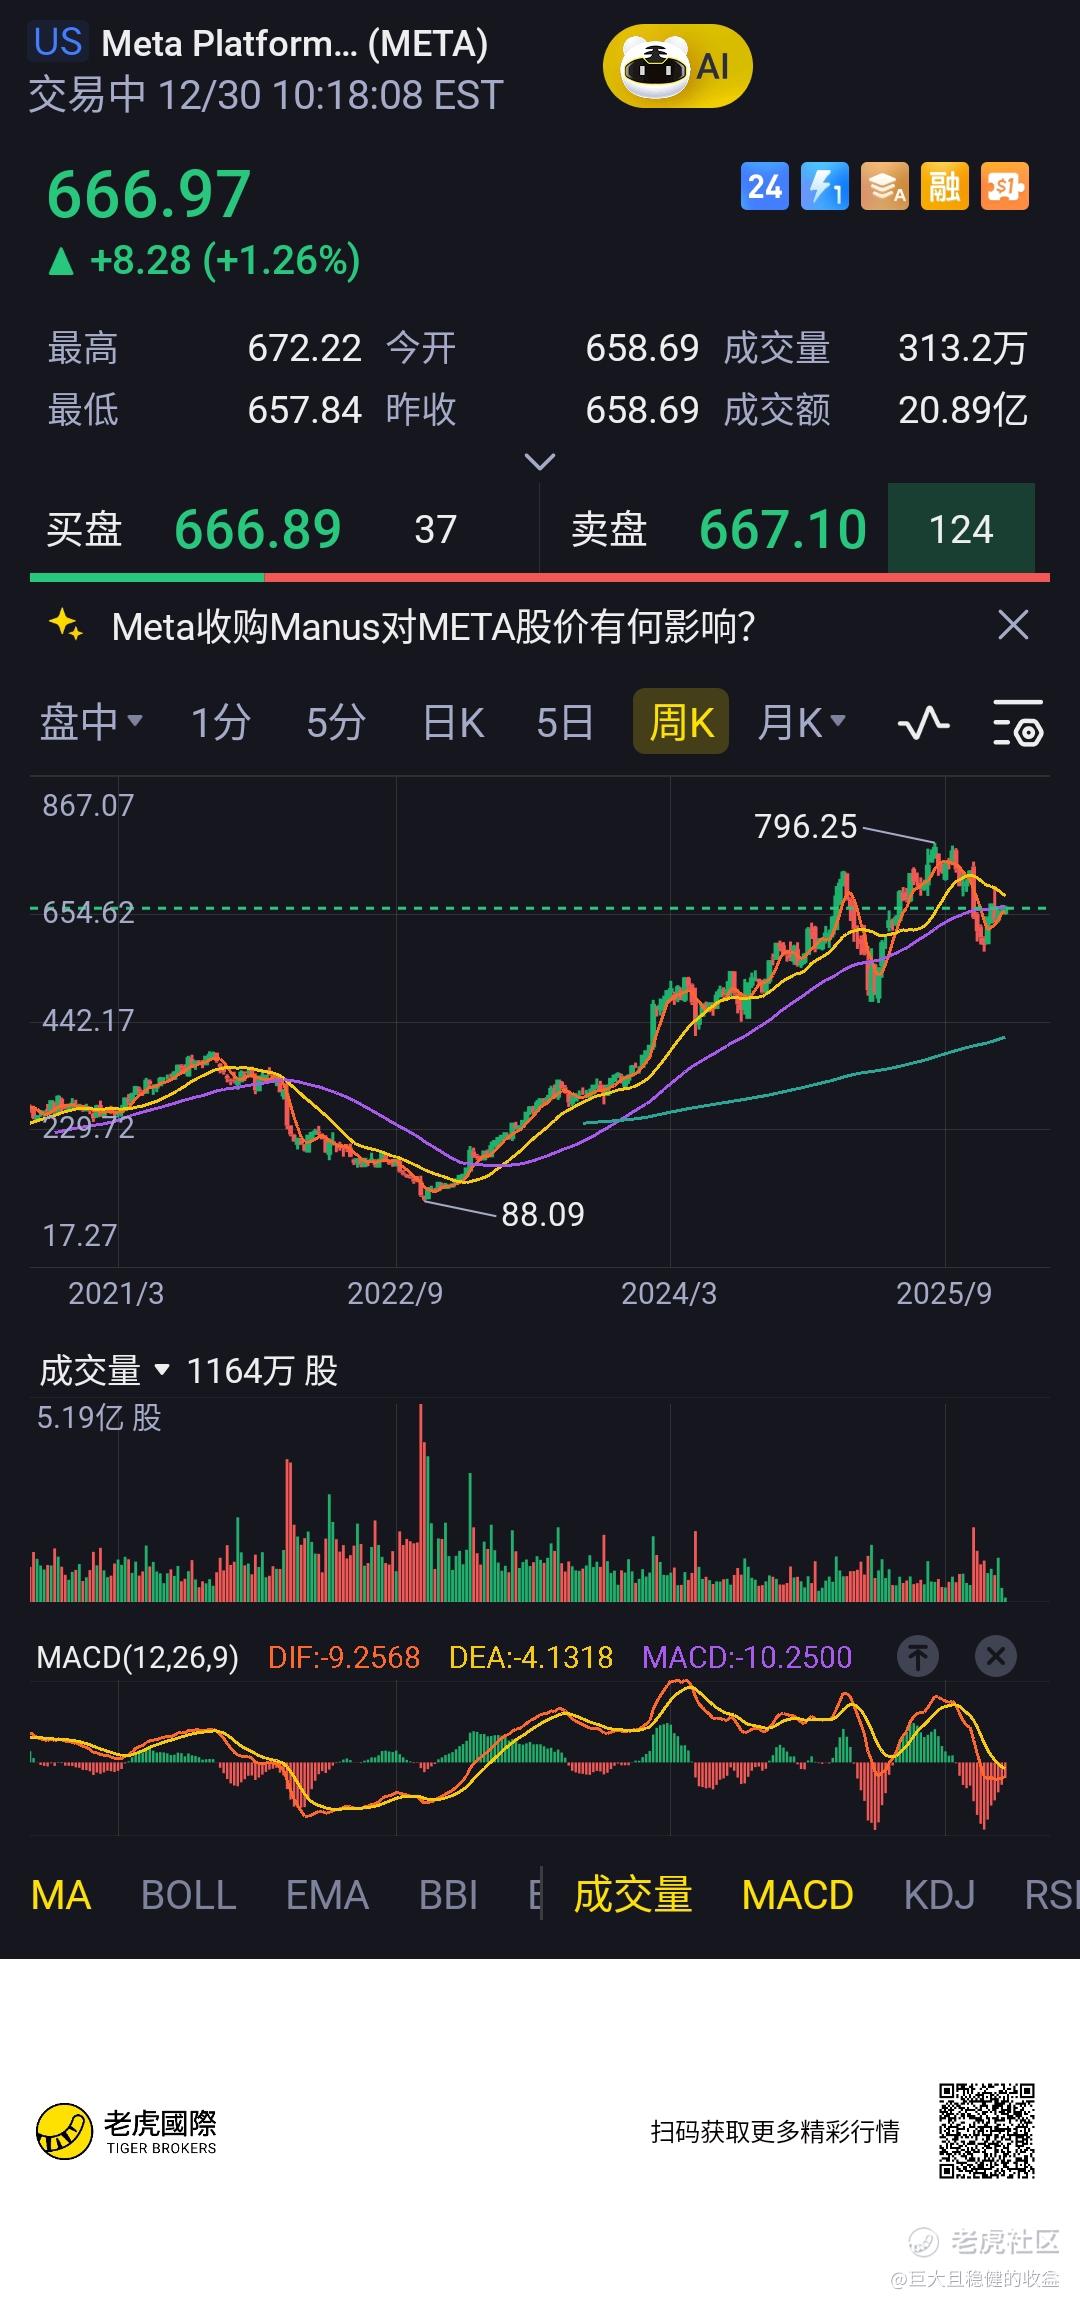
Task: Tap the 2022/9 date axis label
Action: (x=395, y=1293)
